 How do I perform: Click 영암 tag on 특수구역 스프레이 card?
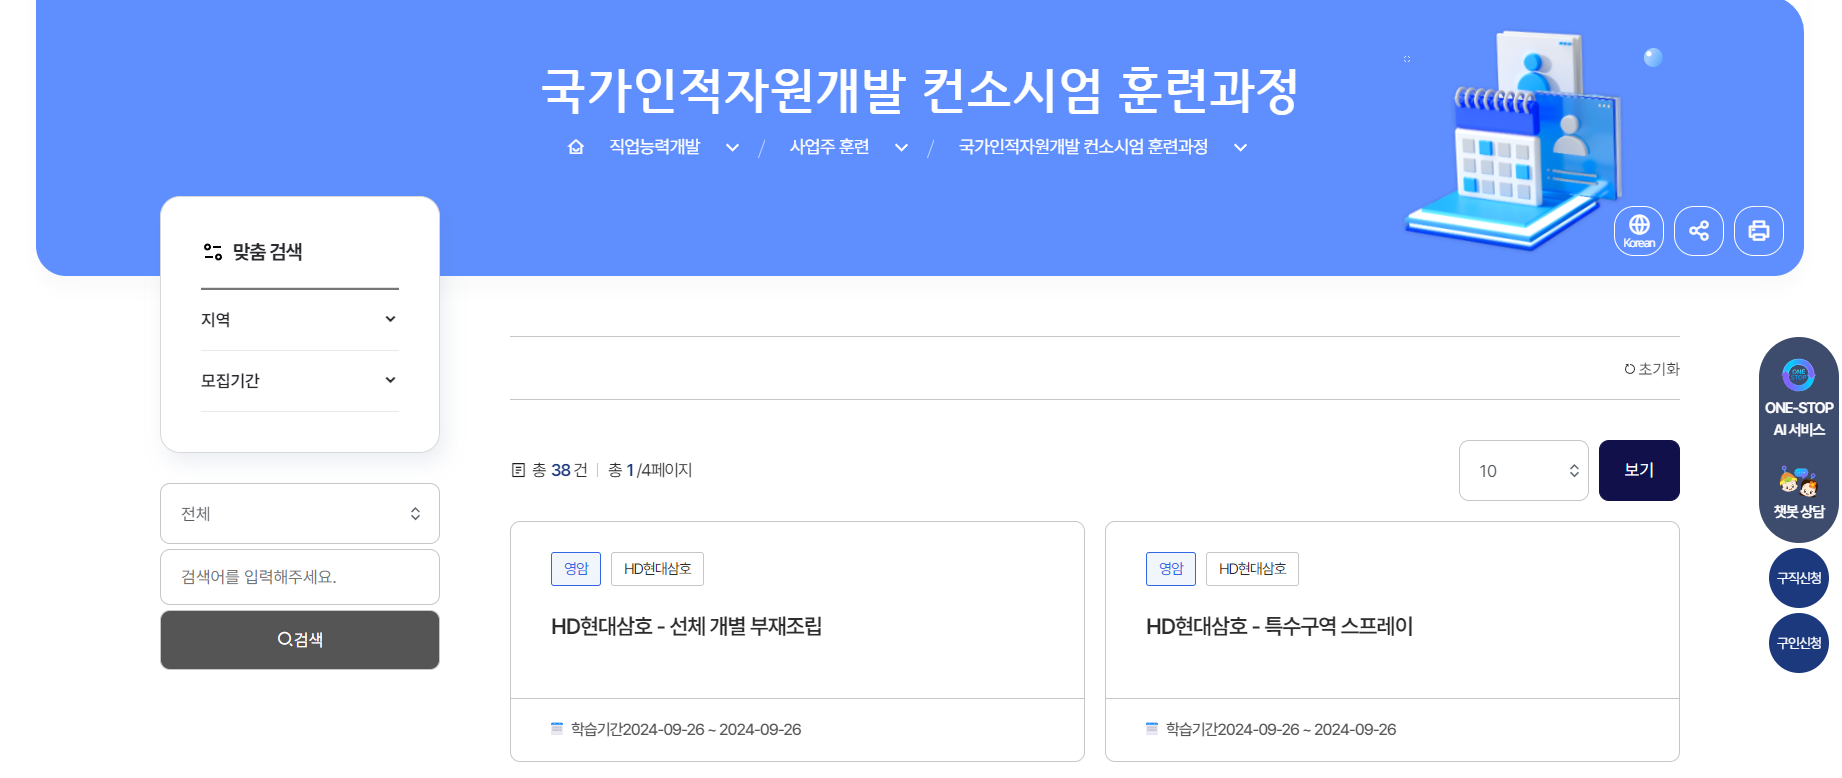1171,569
